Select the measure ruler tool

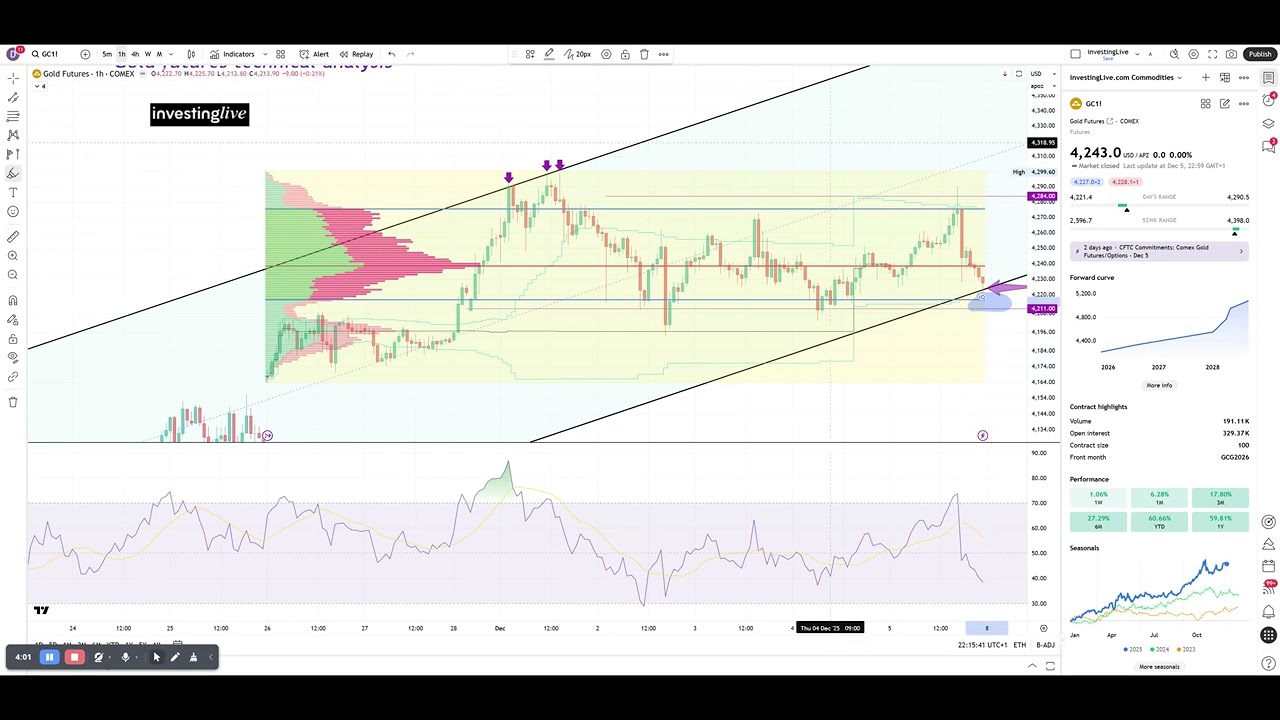tap(13, 237)
